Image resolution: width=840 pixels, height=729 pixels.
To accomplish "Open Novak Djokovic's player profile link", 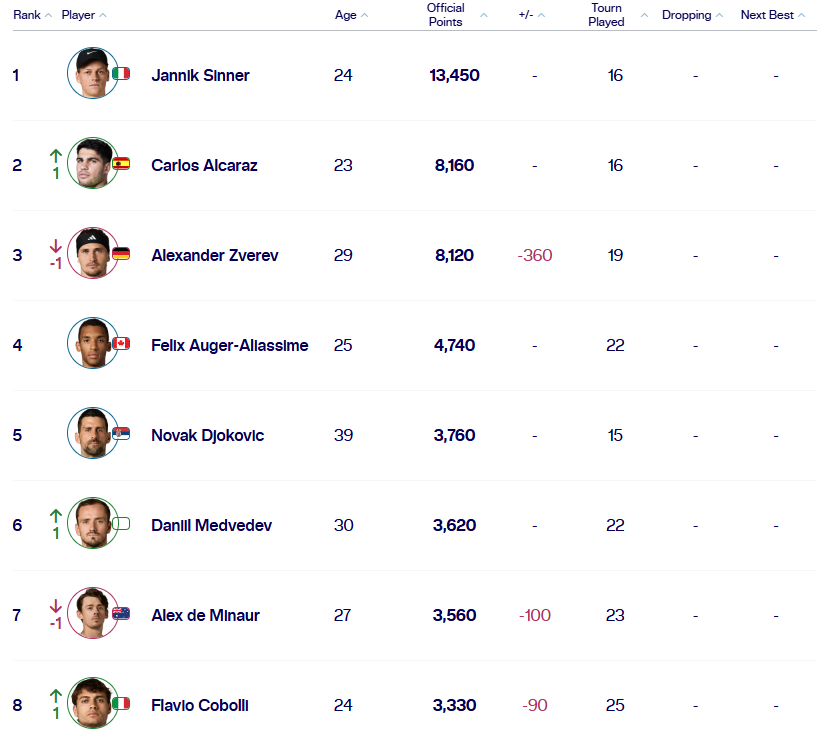I will pyautogui.click(x=207, y=435).
